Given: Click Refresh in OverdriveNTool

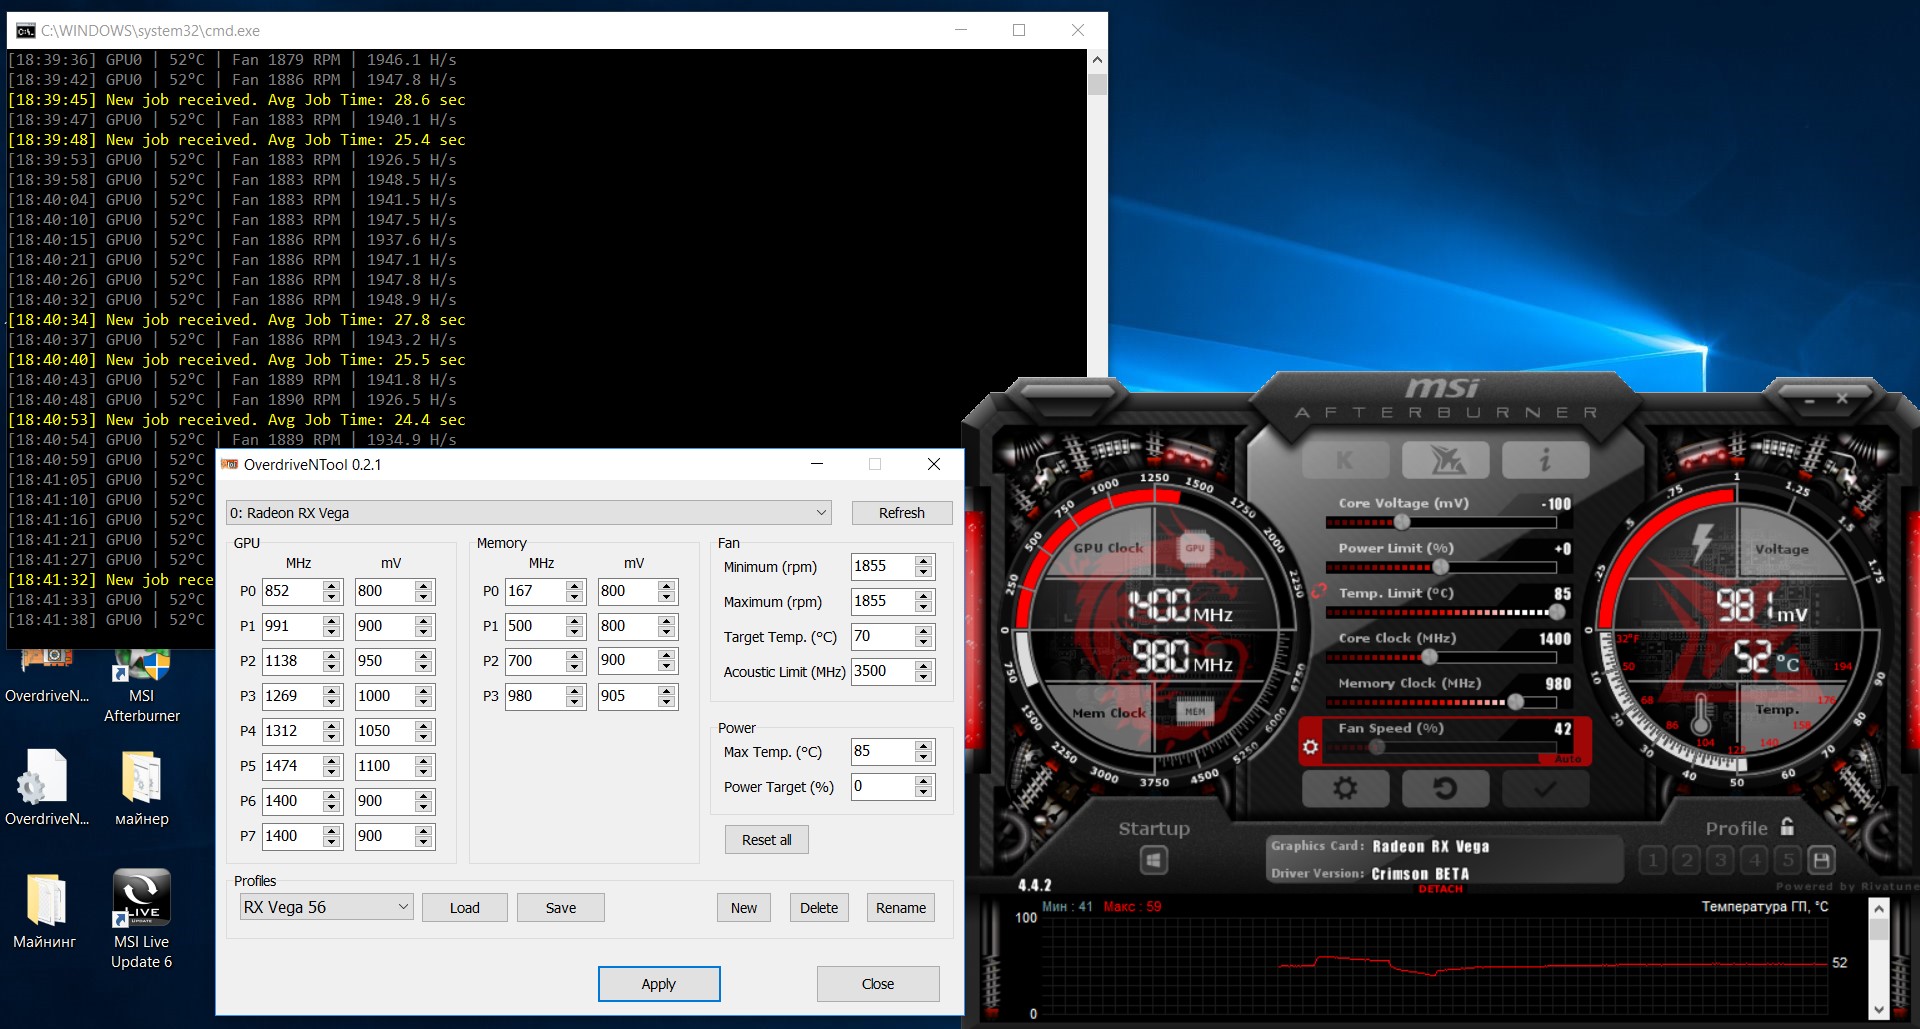Looking at the screenshot, I should (902, 513).
